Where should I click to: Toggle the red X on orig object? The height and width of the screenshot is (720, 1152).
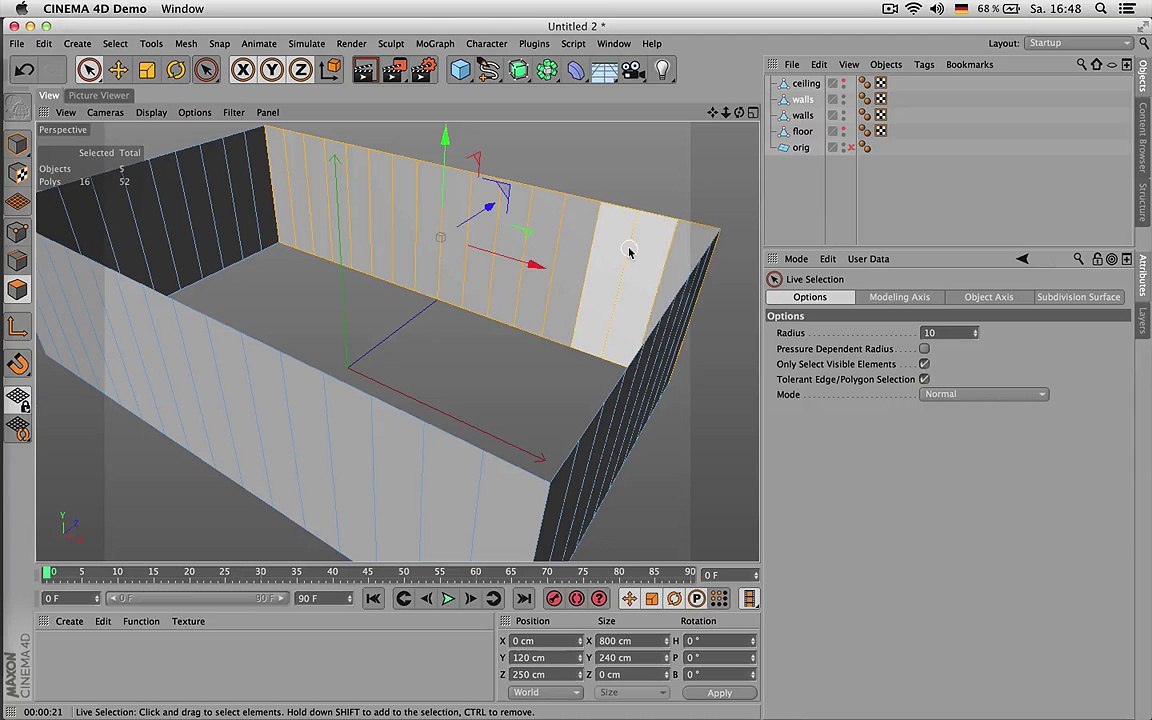click(852, 148)
